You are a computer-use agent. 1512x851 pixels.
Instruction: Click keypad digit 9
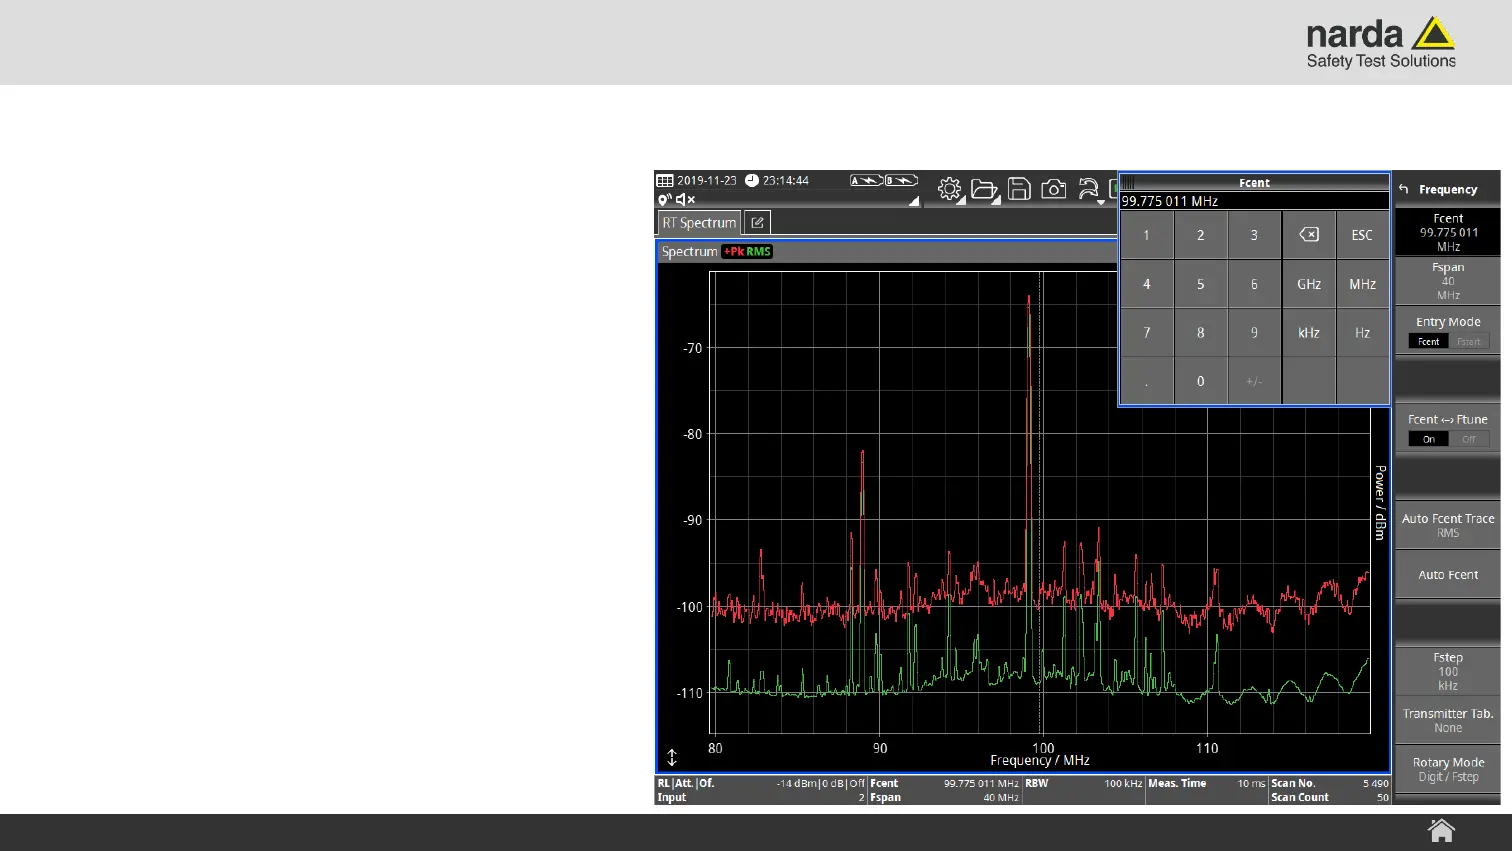1254,333
